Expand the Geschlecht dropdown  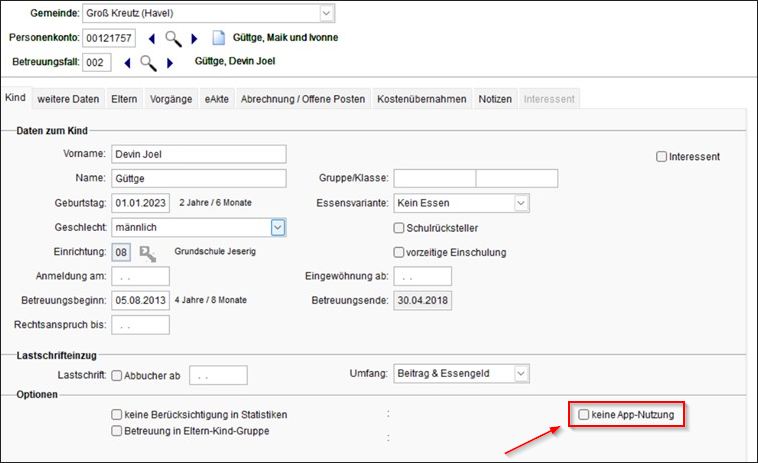(278, 228)
